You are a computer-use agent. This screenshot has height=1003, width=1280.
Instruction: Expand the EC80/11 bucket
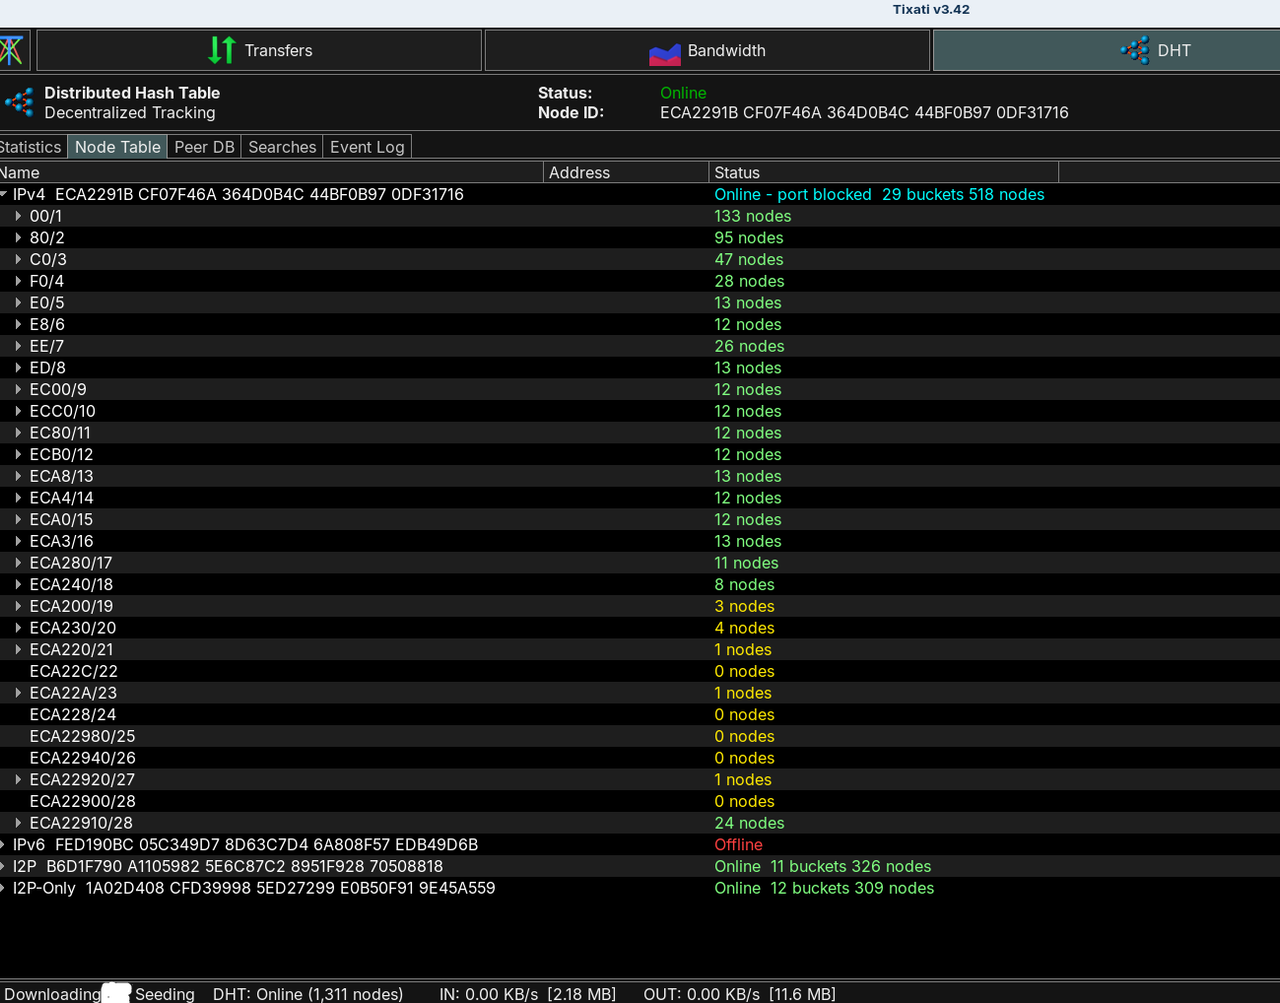[x=18, y=433]
